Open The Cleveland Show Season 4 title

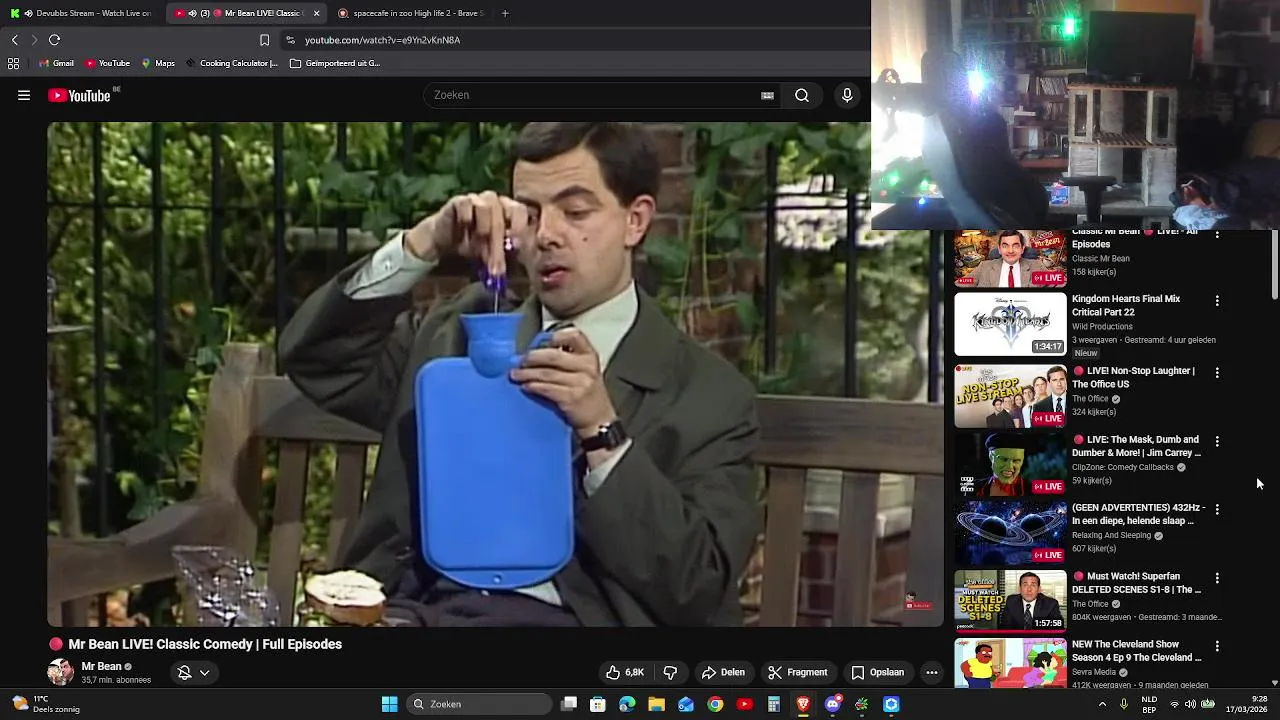(1136, 651)
